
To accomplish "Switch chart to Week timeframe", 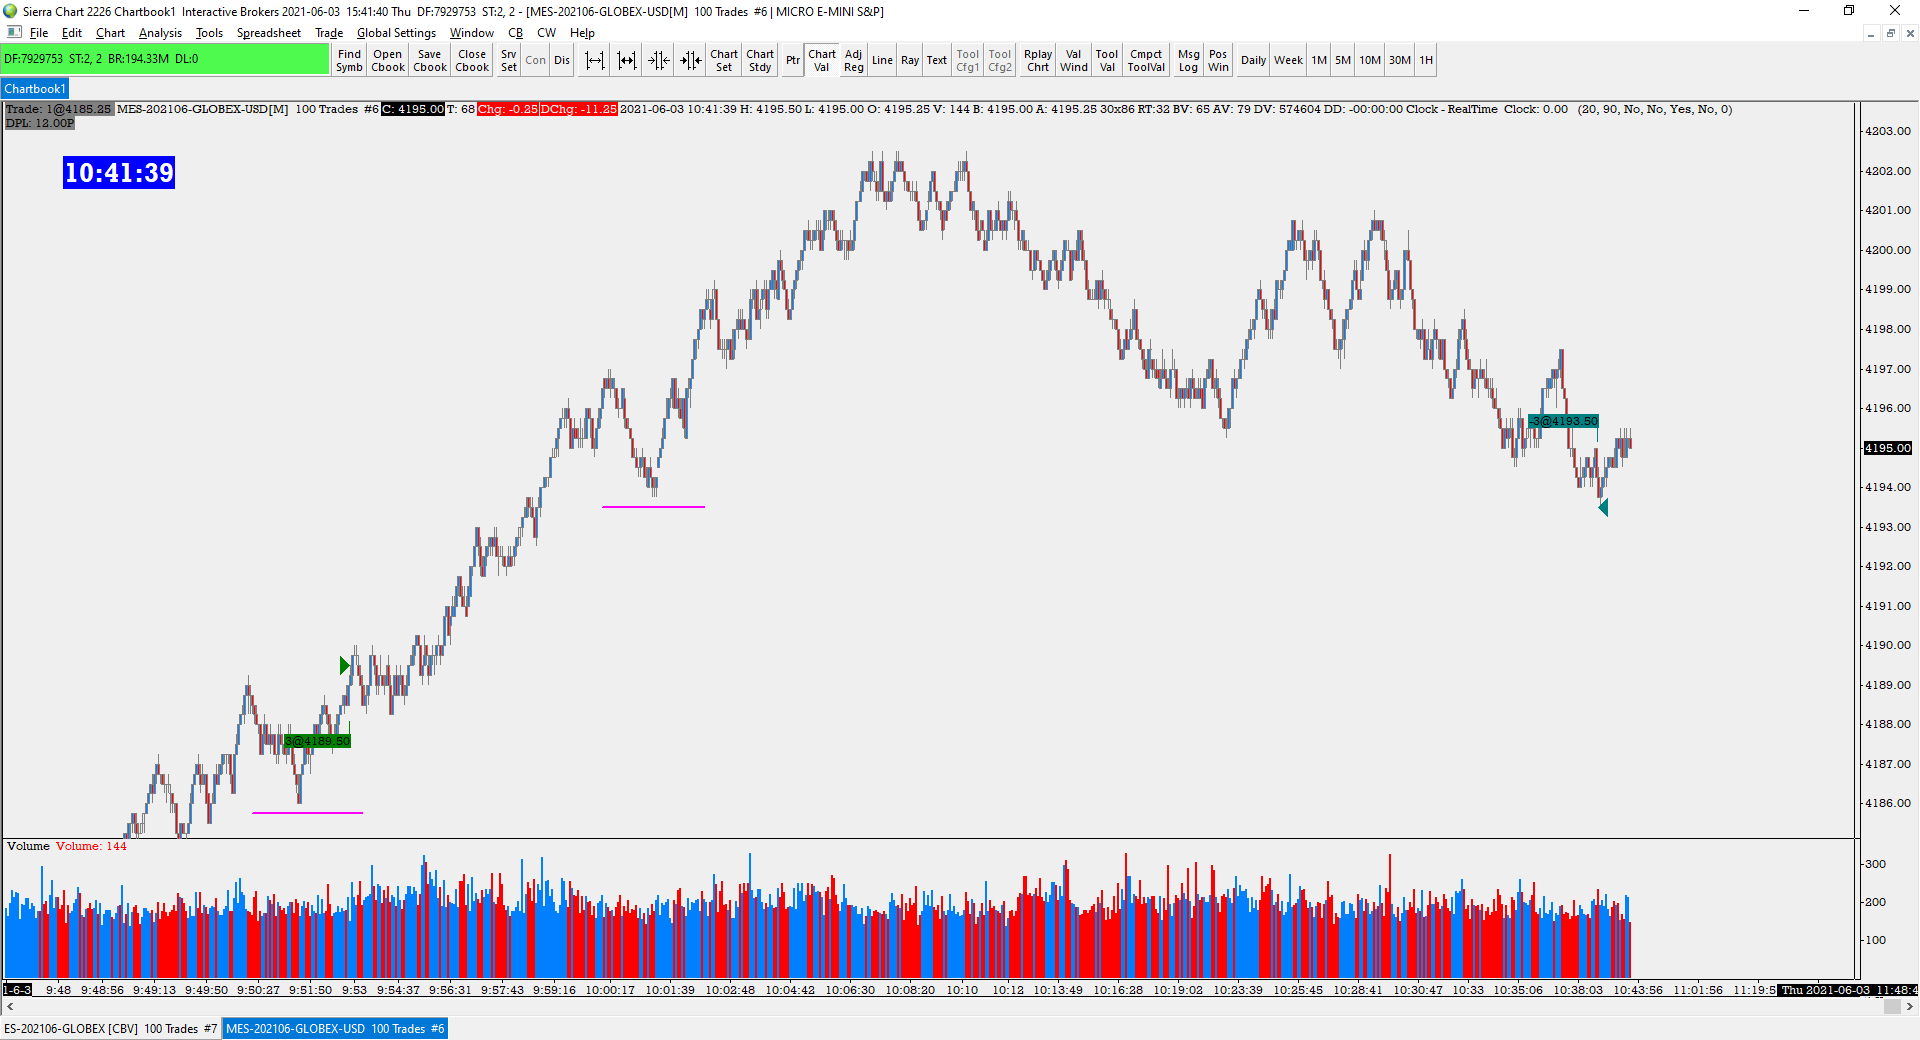I will coord(1288,60).
